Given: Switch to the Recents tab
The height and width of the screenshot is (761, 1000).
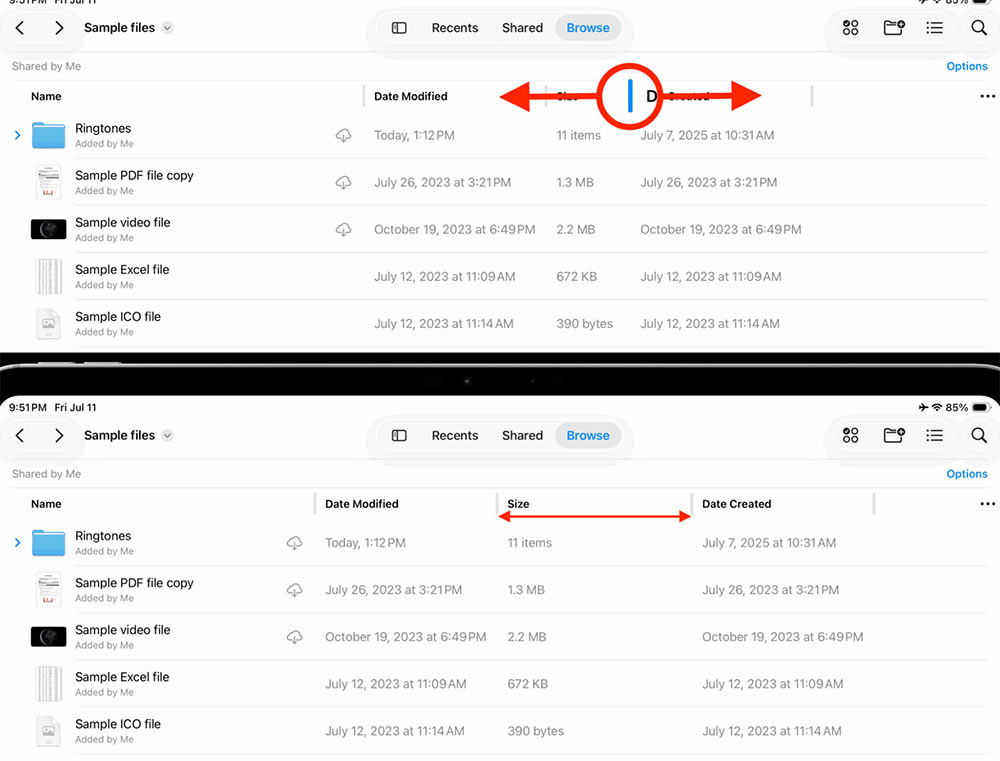Looking at the screenshot, I should (455, 27).
